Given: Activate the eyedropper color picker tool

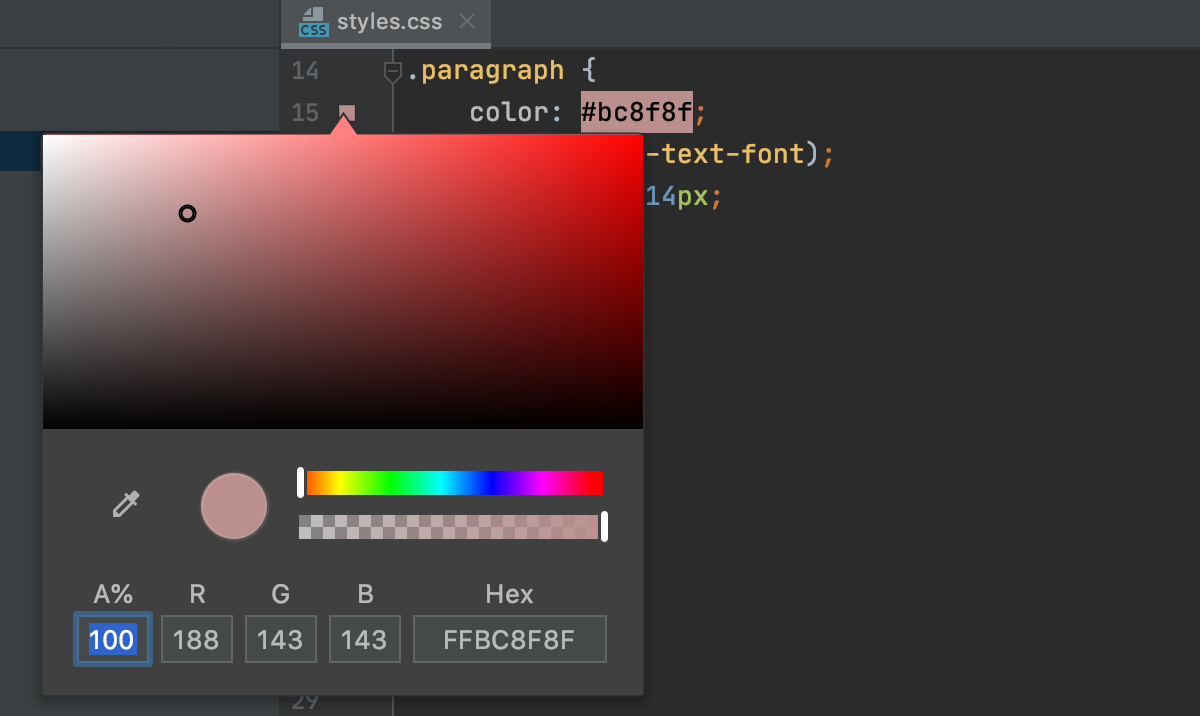Looking at the screenshot, I should tap(124, 505).
